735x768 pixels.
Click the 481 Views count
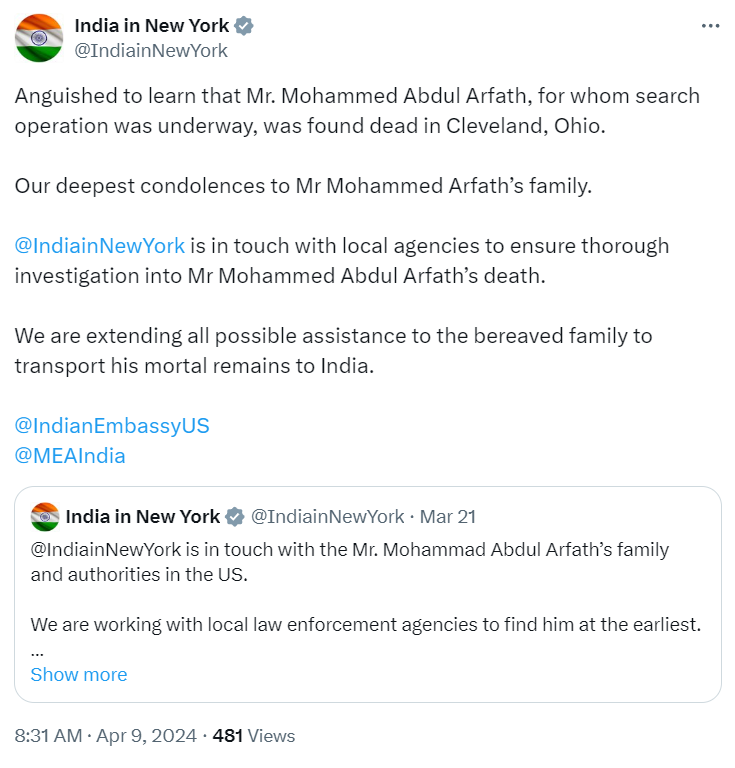[254, 736]
